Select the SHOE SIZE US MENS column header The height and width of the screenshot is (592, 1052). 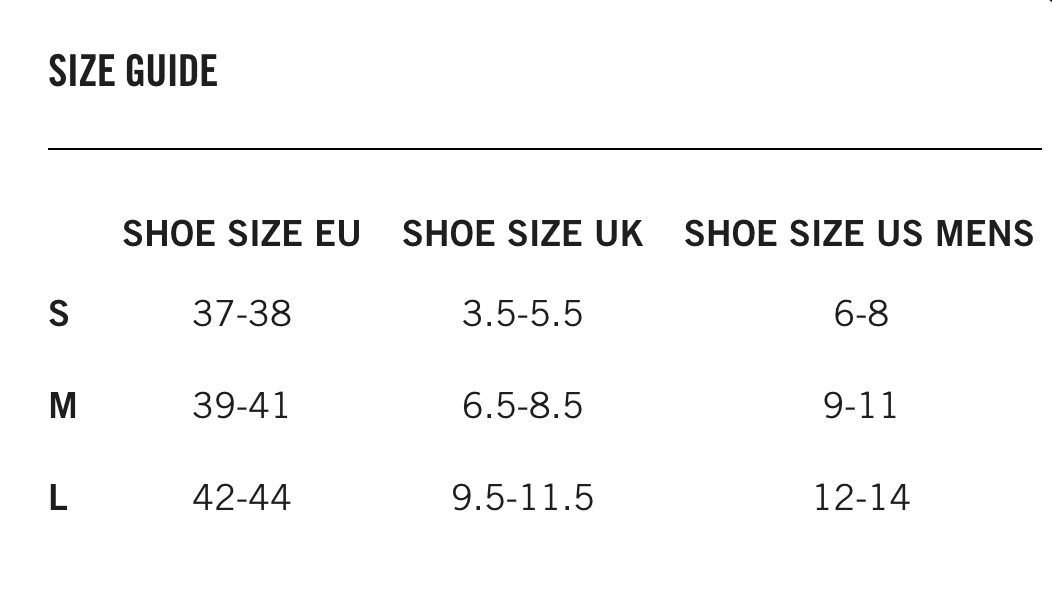tap(859, 234)
